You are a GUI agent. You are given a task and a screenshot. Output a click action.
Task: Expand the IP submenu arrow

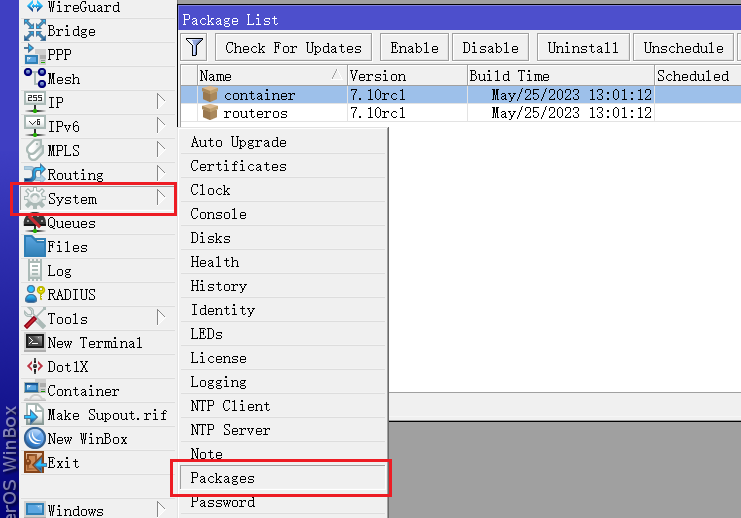tap(160, 102)
